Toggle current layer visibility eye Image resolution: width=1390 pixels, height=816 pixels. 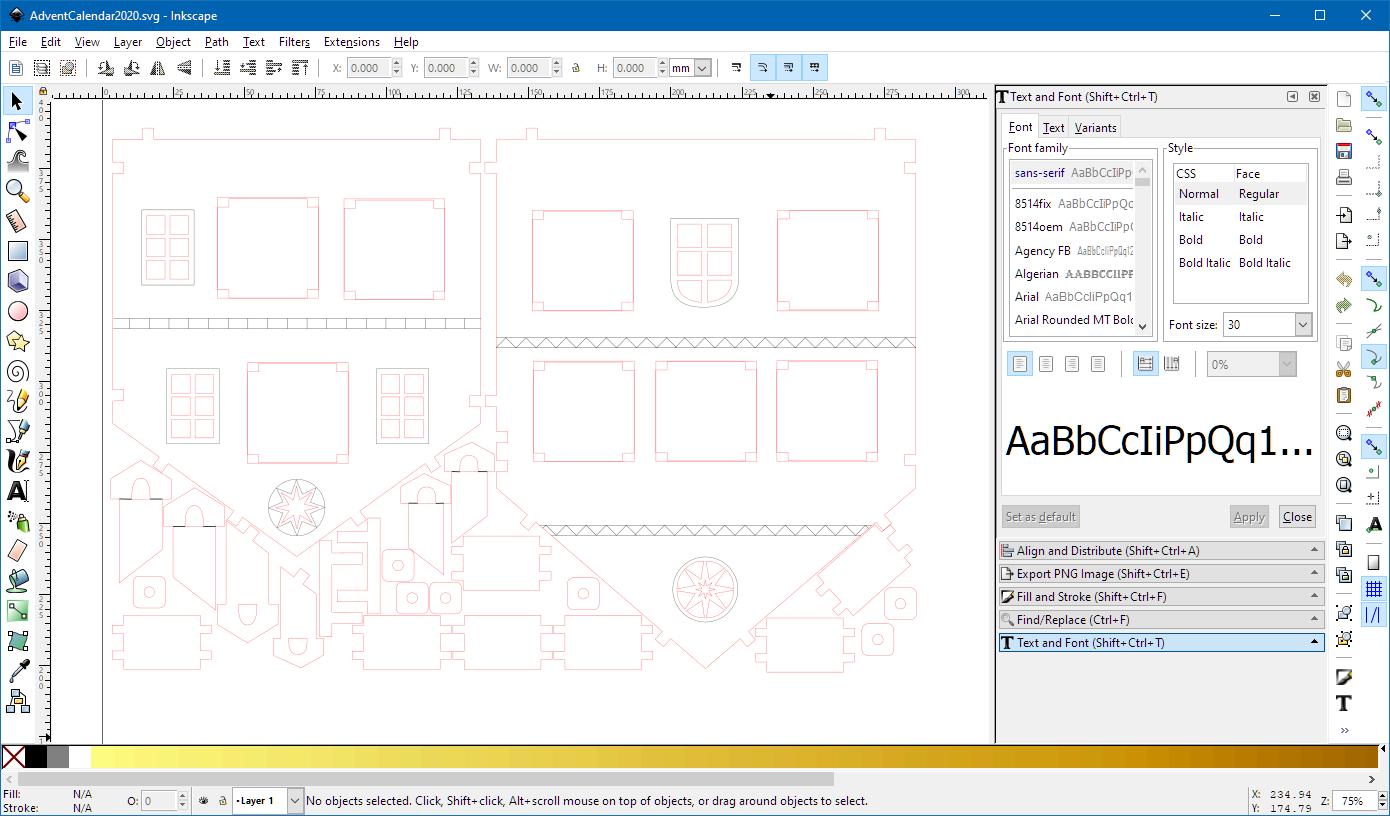[204, 801]
